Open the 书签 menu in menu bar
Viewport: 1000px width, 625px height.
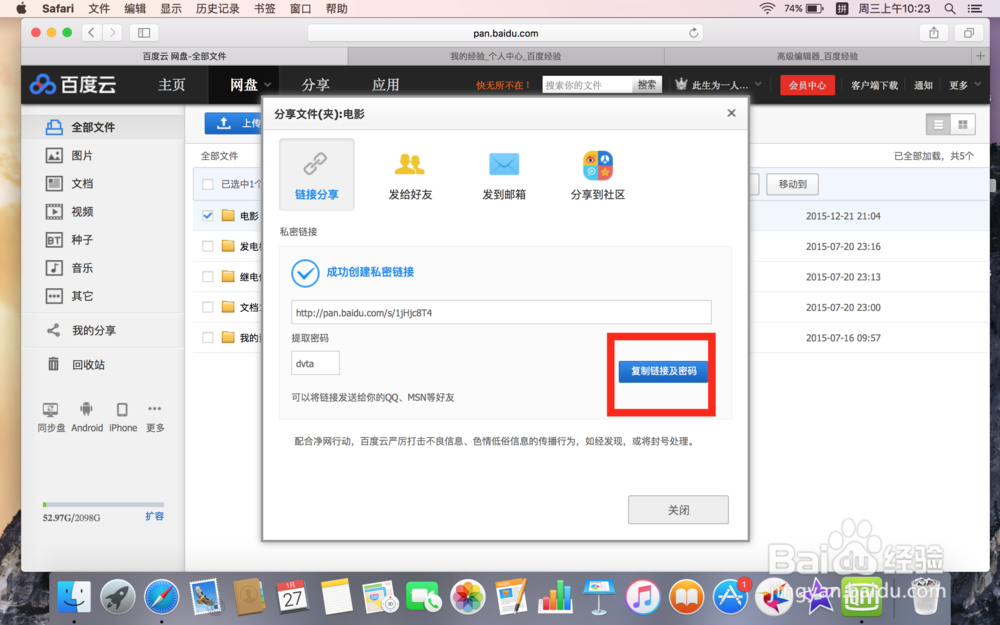pos(263,8)
